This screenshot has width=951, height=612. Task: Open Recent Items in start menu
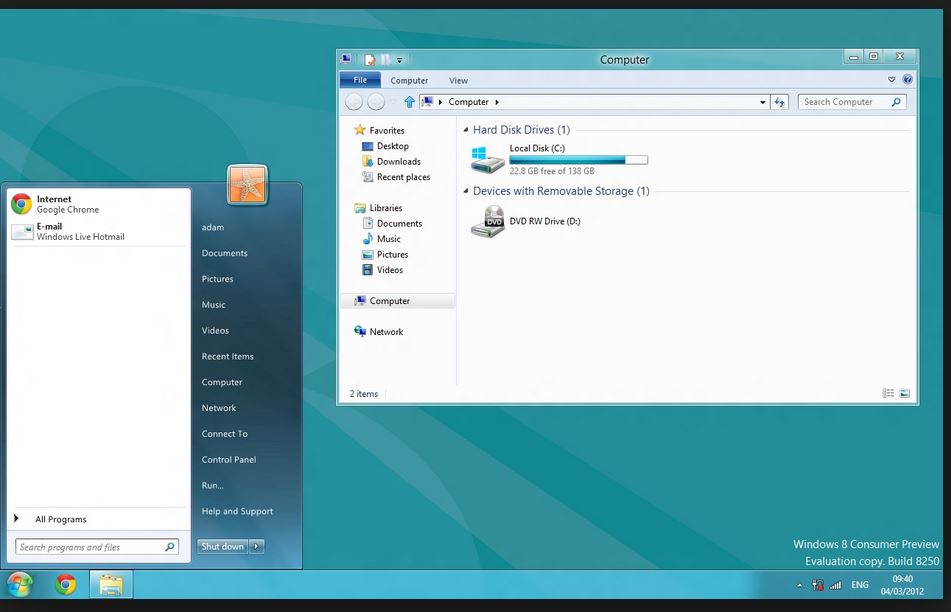[227, 357]
